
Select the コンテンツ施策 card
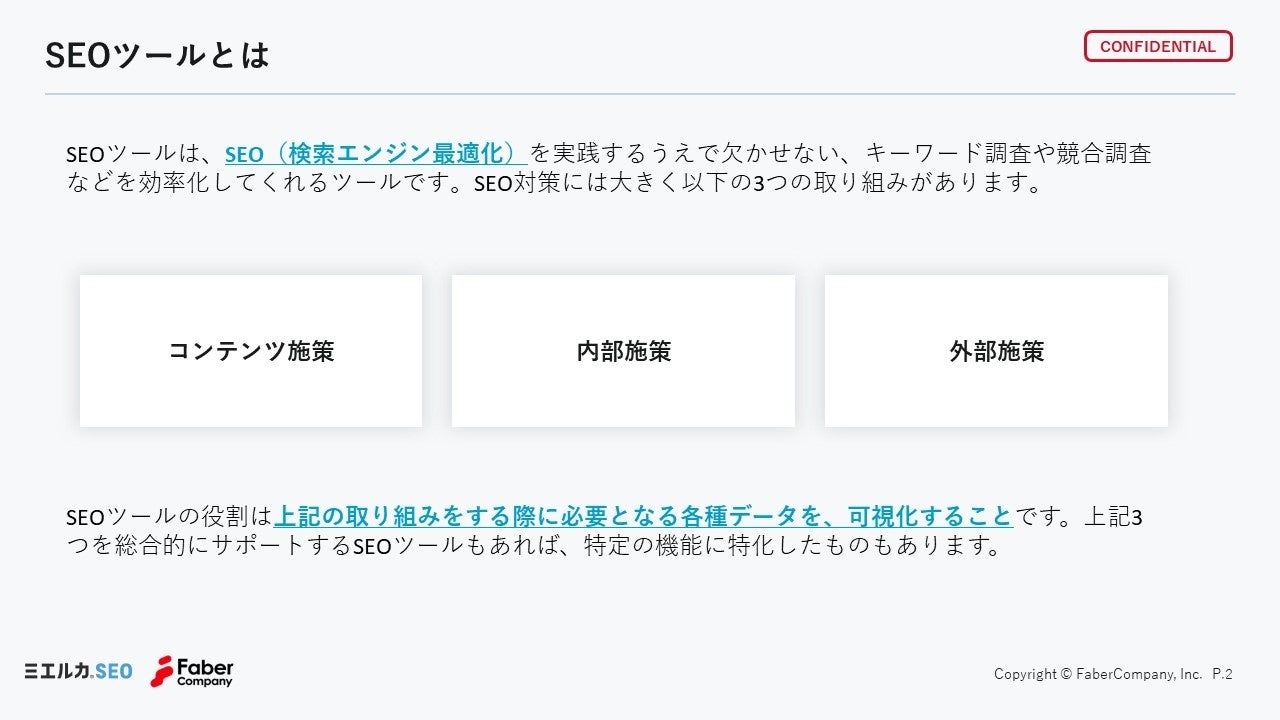click(251, 351)
